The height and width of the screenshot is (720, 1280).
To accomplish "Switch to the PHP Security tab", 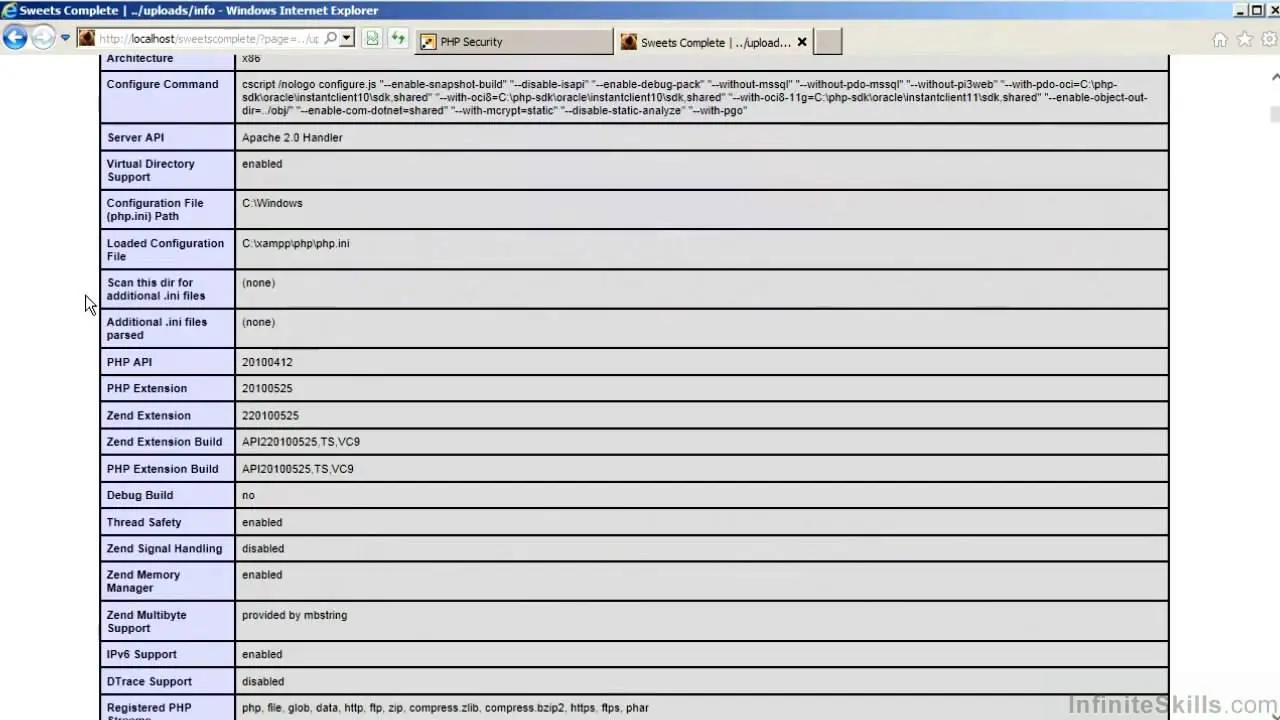I will [513, 42].
